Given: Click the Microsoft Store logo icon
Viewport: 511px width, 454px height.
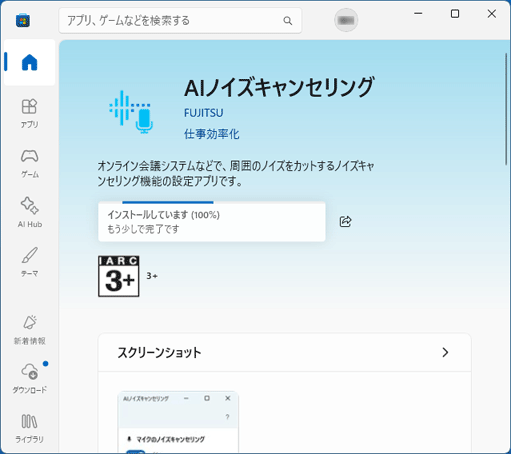Looking at the screenshot, I should pyautogui.click(x=23, y=20).
